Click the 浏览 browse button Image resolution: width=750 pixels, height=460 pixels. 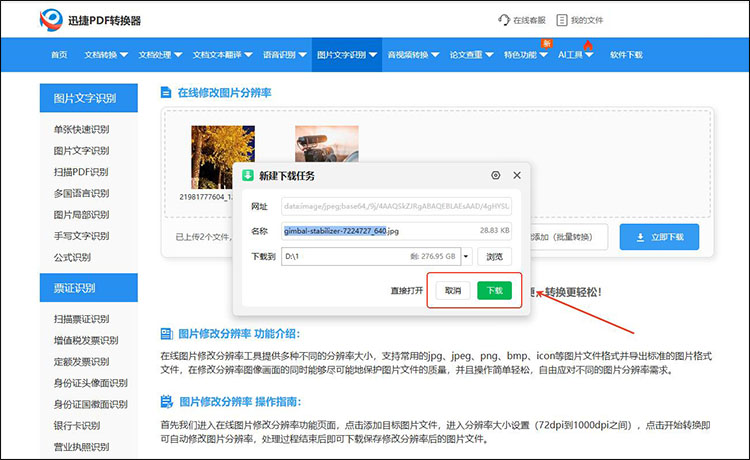494,256
